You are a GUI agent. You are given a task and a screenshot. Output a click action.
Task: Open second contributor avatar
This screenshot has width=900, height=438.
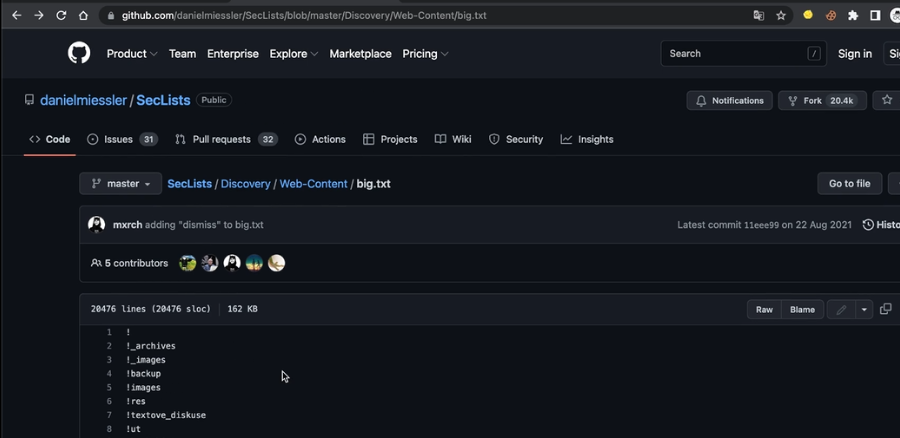(210, 263)
